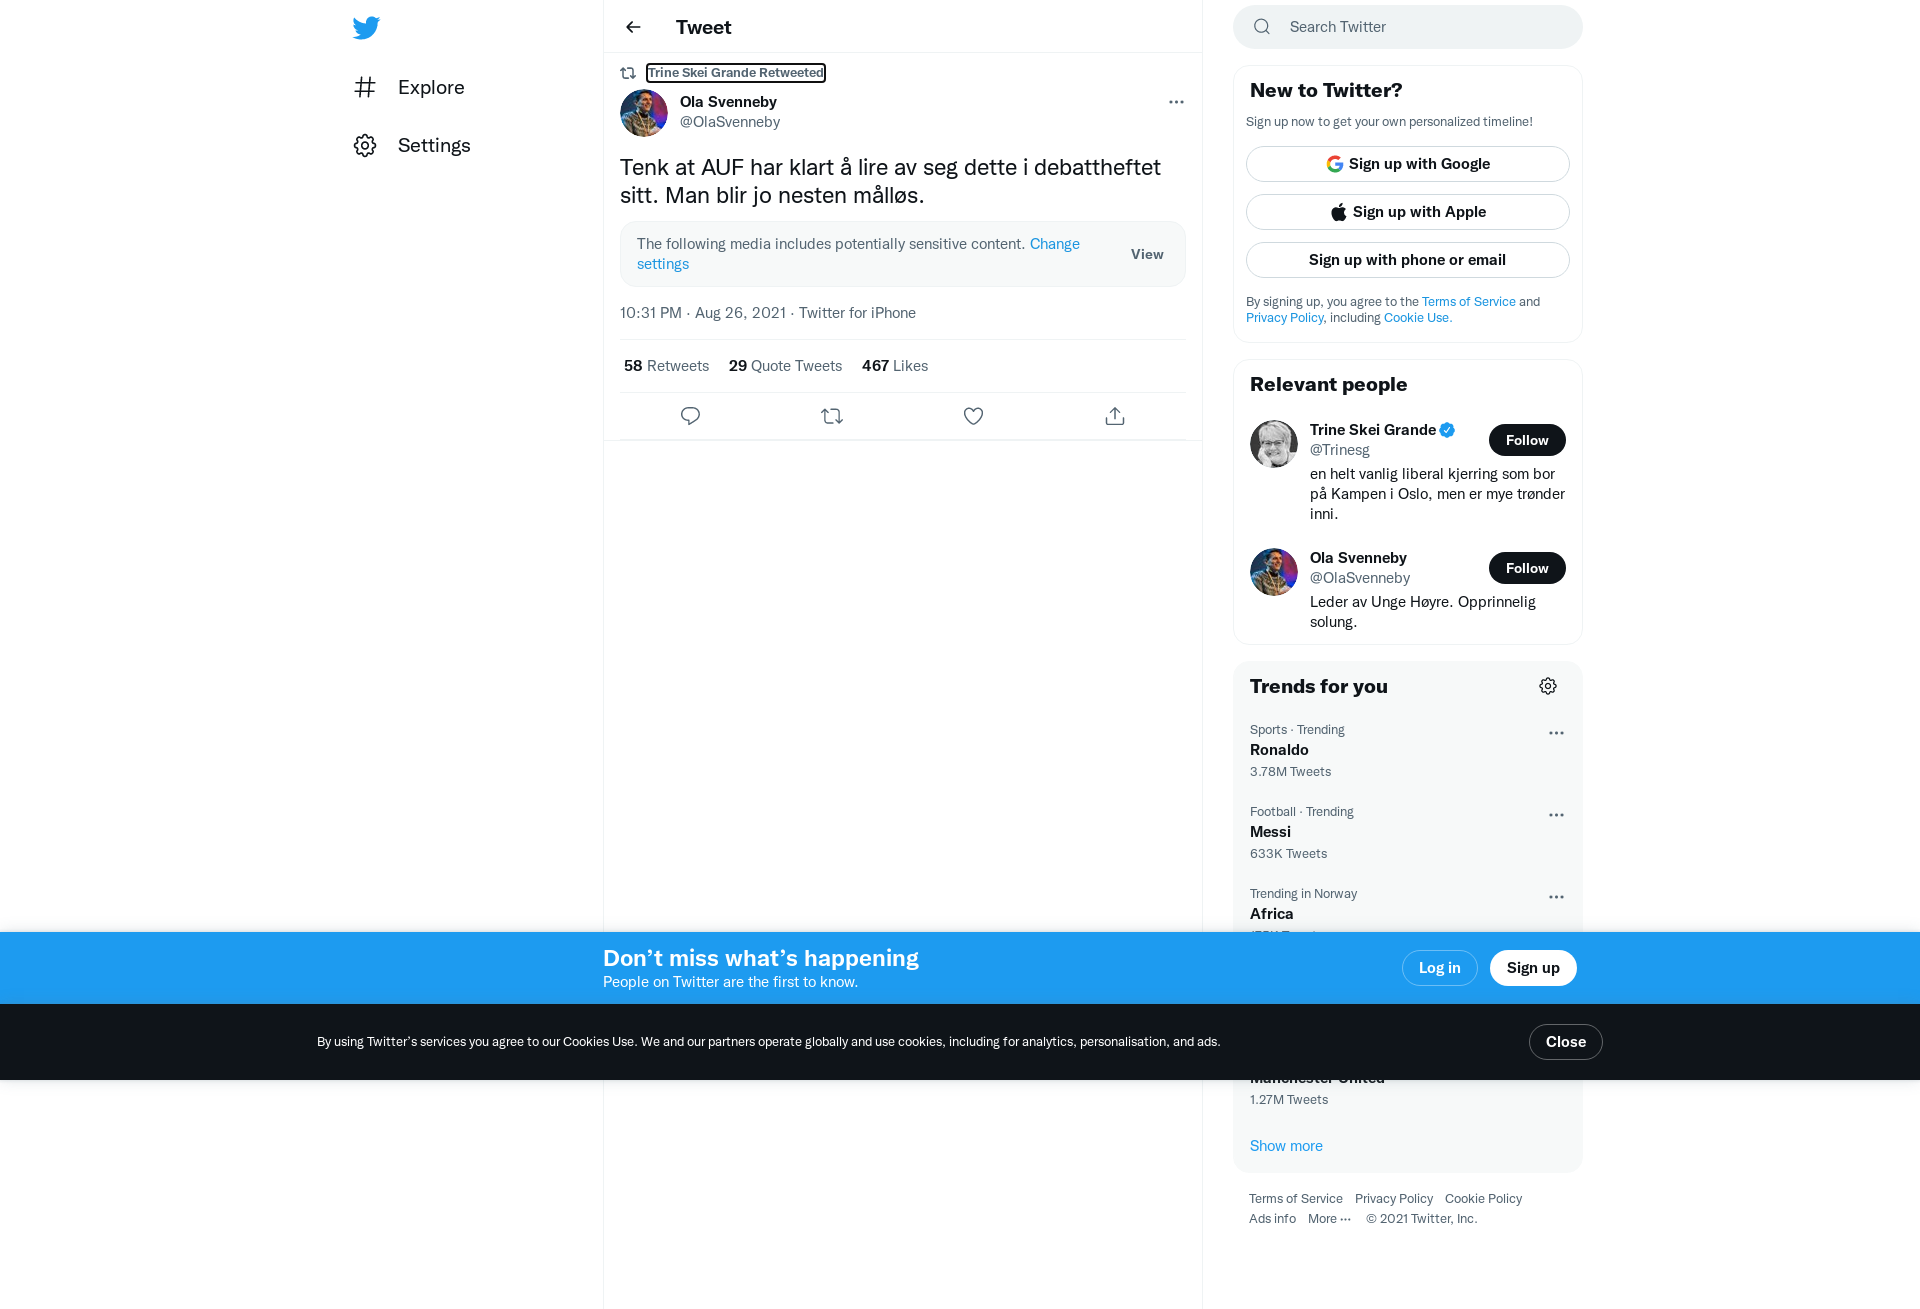
Task: Go back using the arrow icon
Action: [633, 27]
